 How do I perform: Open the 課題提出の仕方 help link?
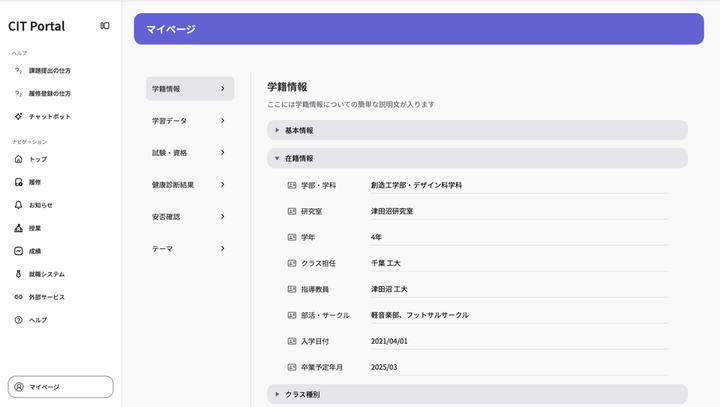[49, 71]
